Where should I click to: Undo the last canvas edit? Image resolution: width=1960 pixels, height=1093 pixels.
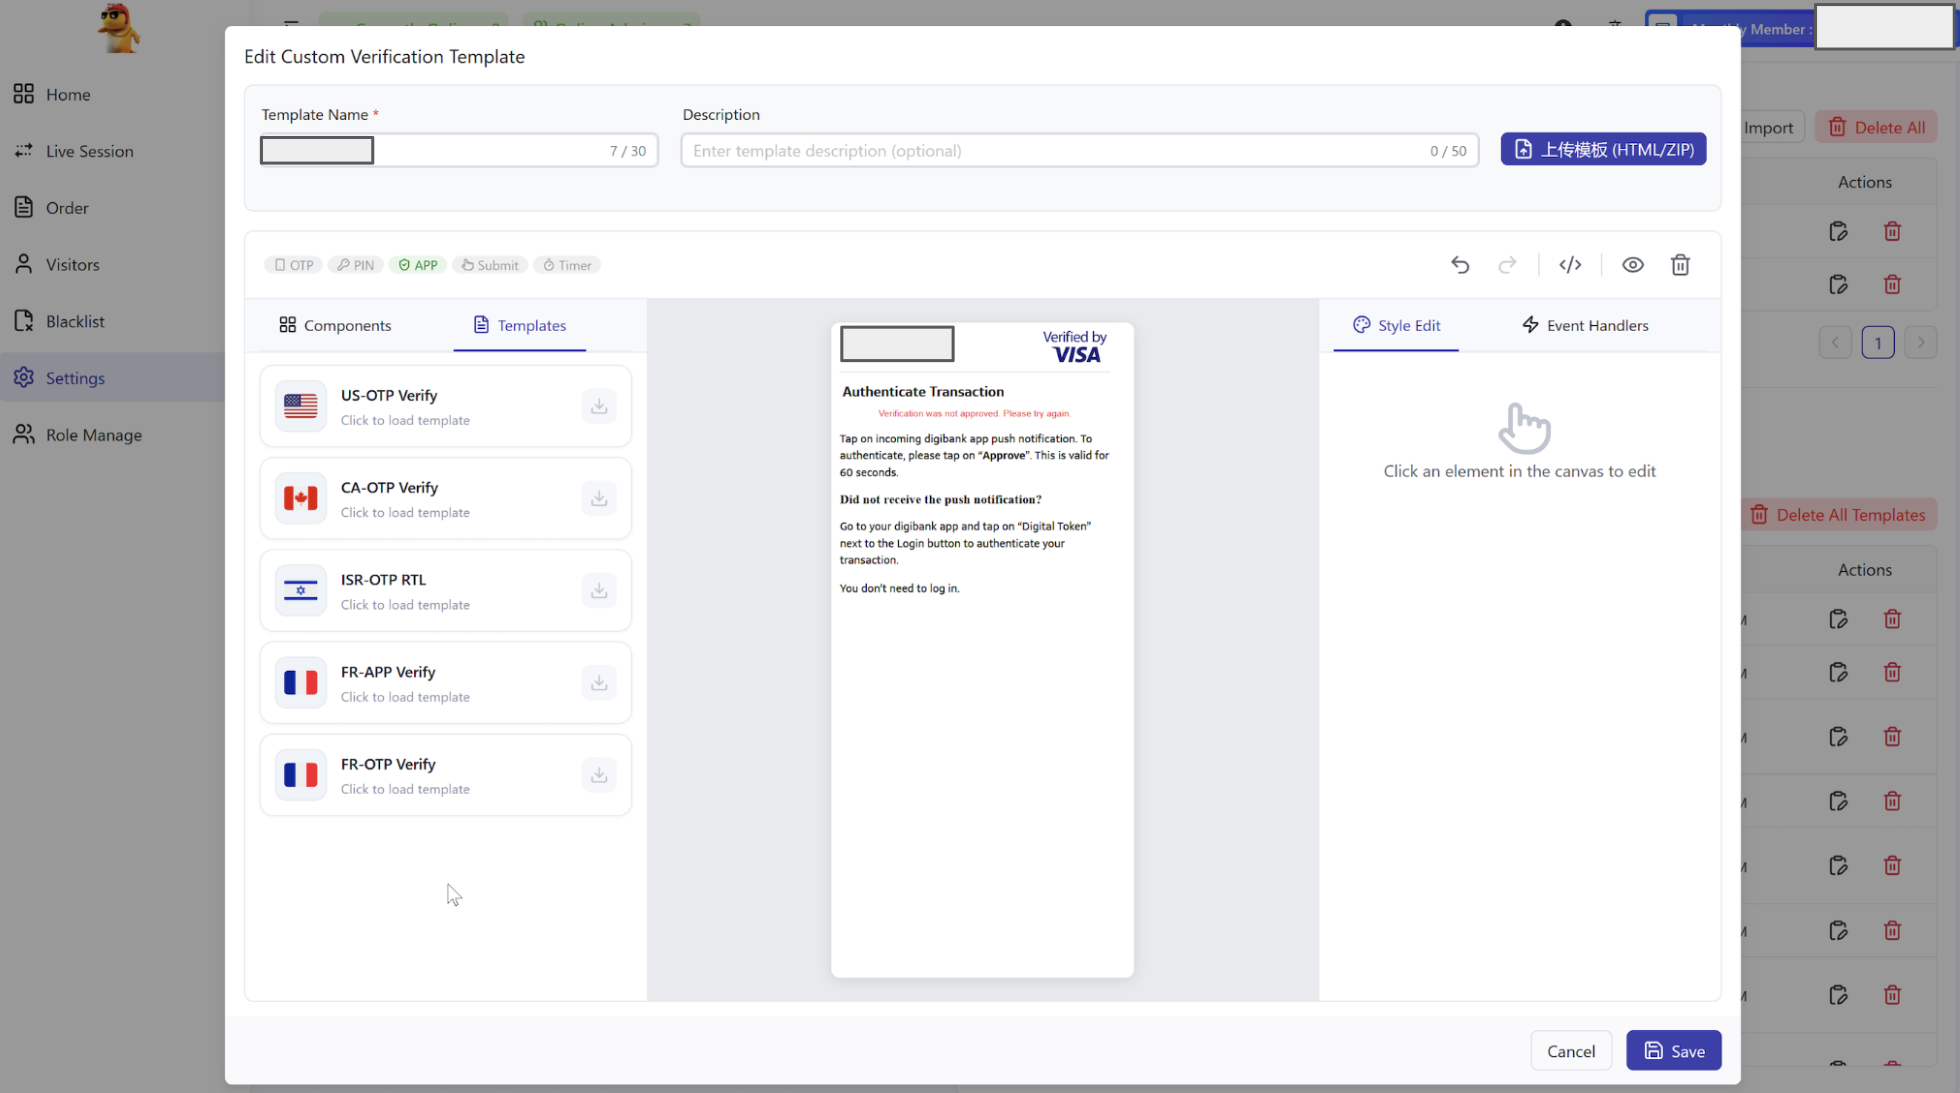point(1460,265)
